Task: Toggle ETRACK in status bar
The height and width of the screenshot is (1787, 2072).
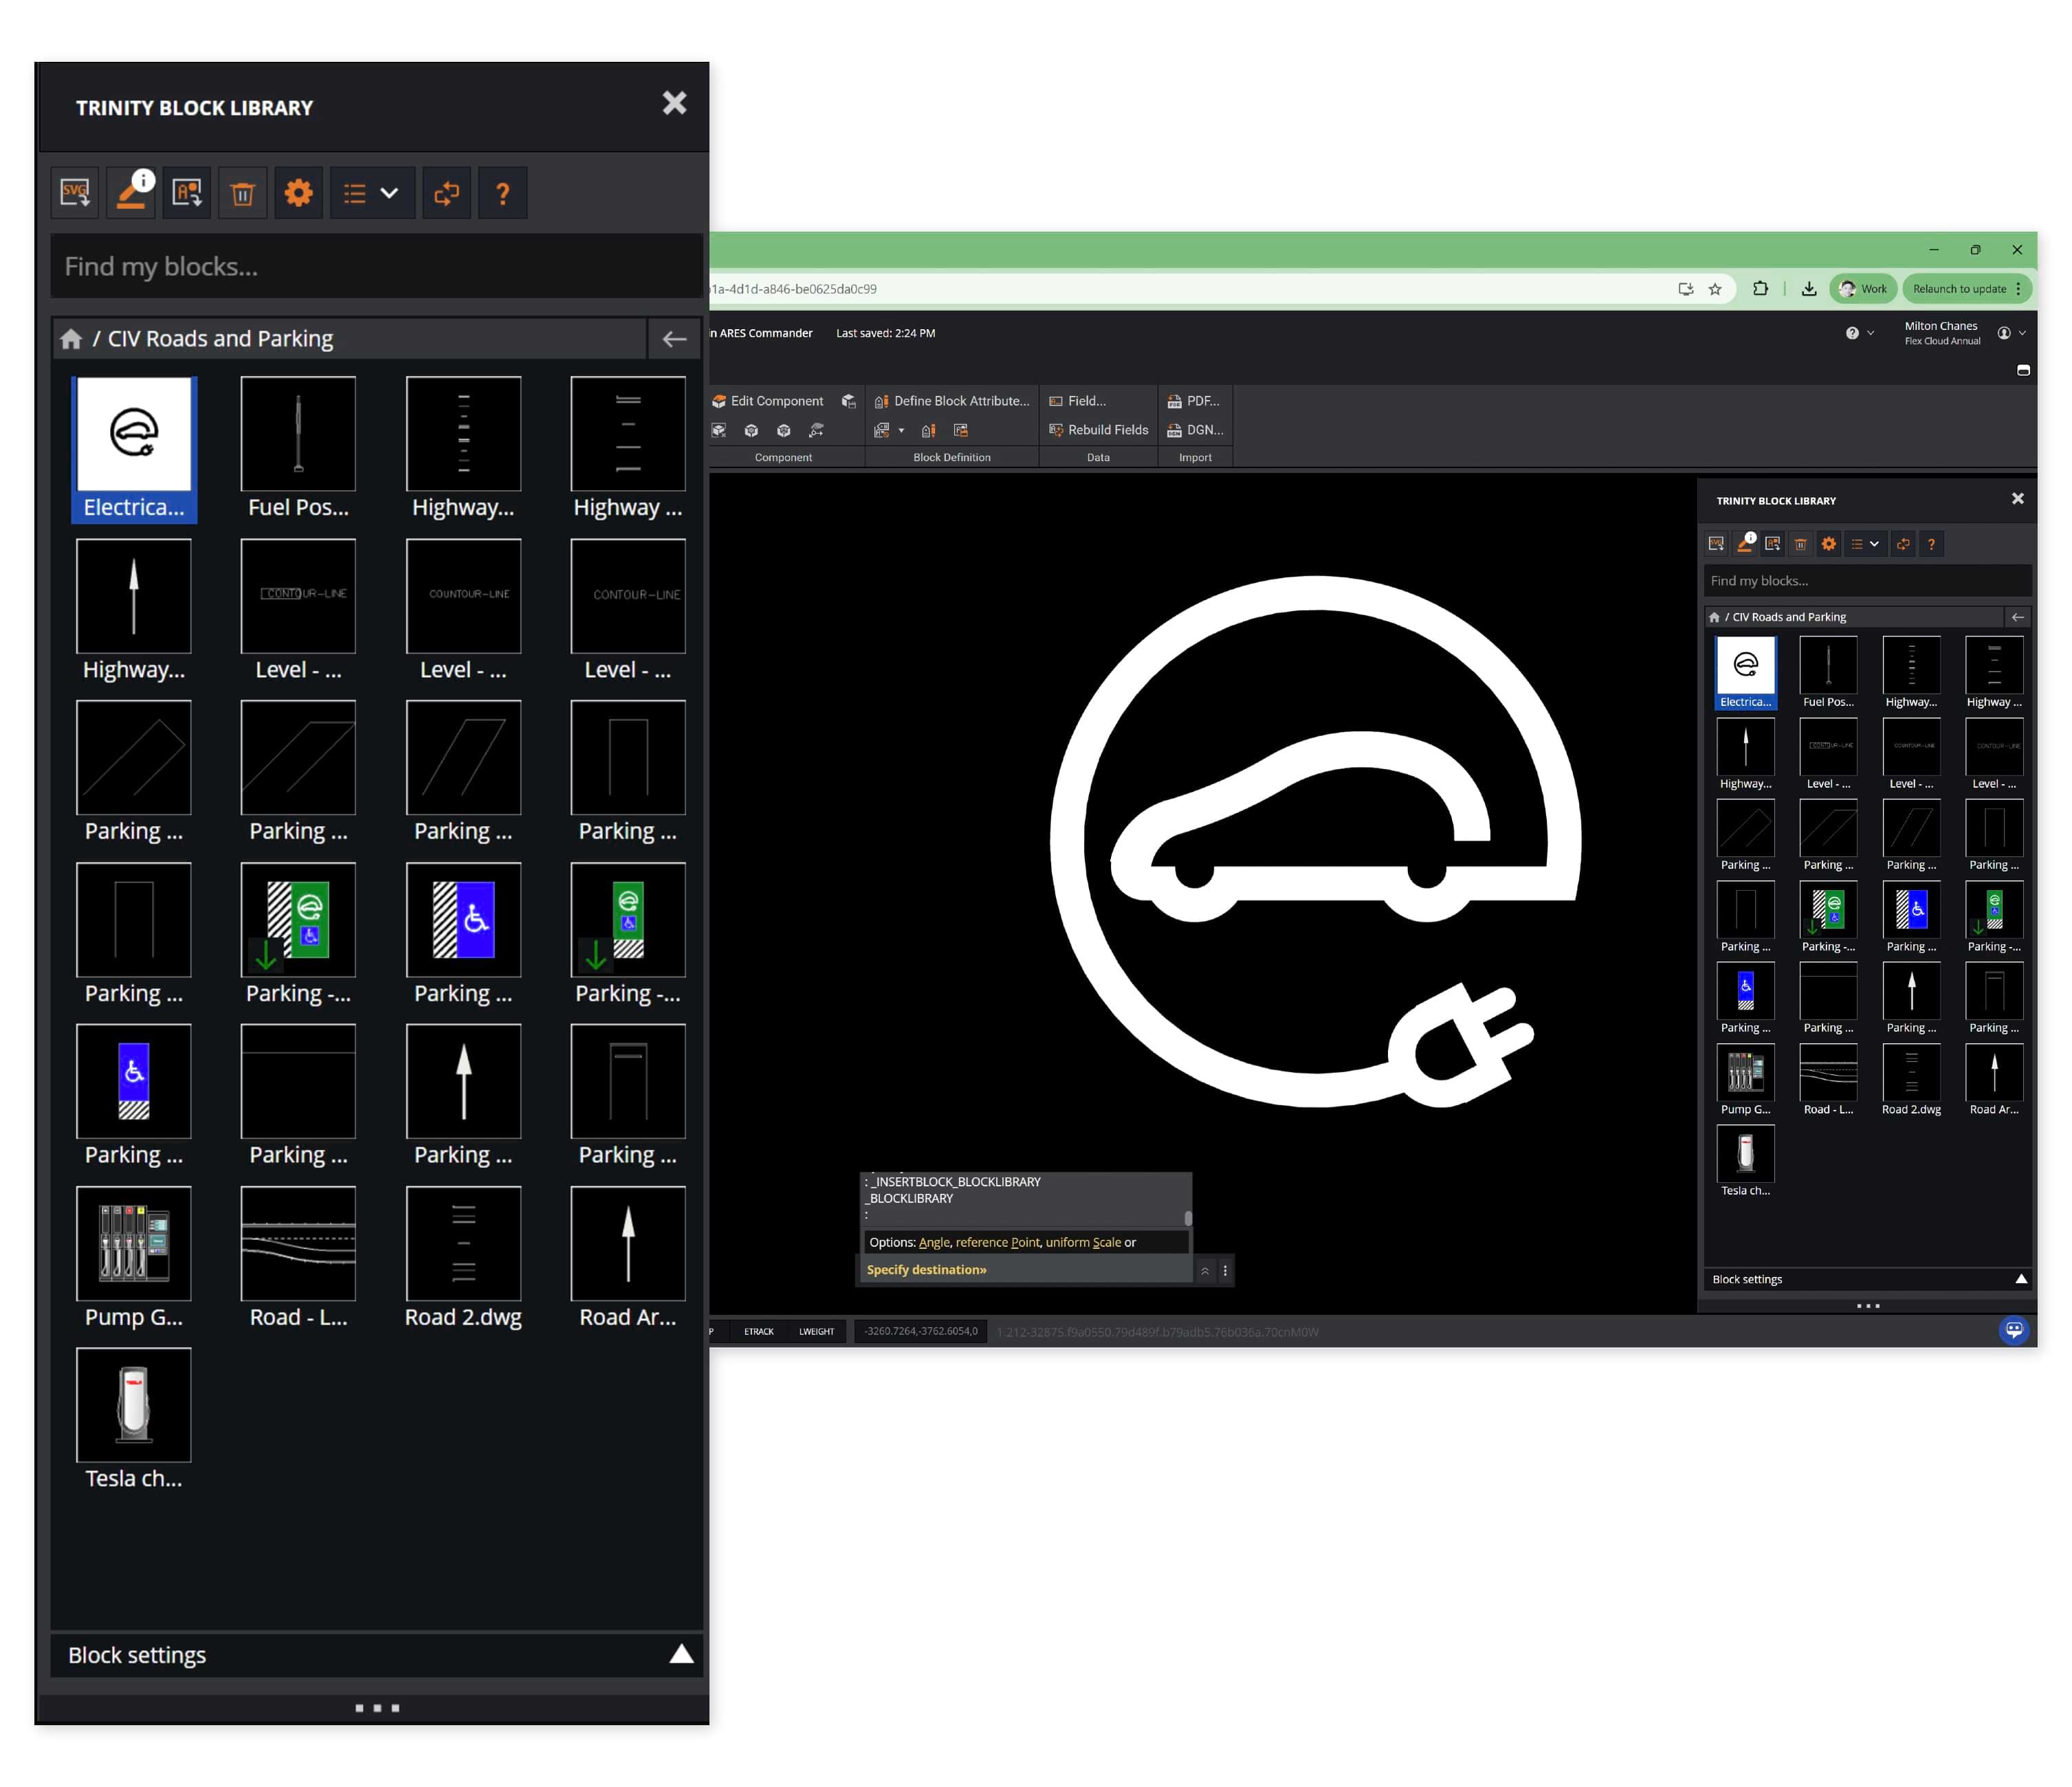Action: [758, 1331]
